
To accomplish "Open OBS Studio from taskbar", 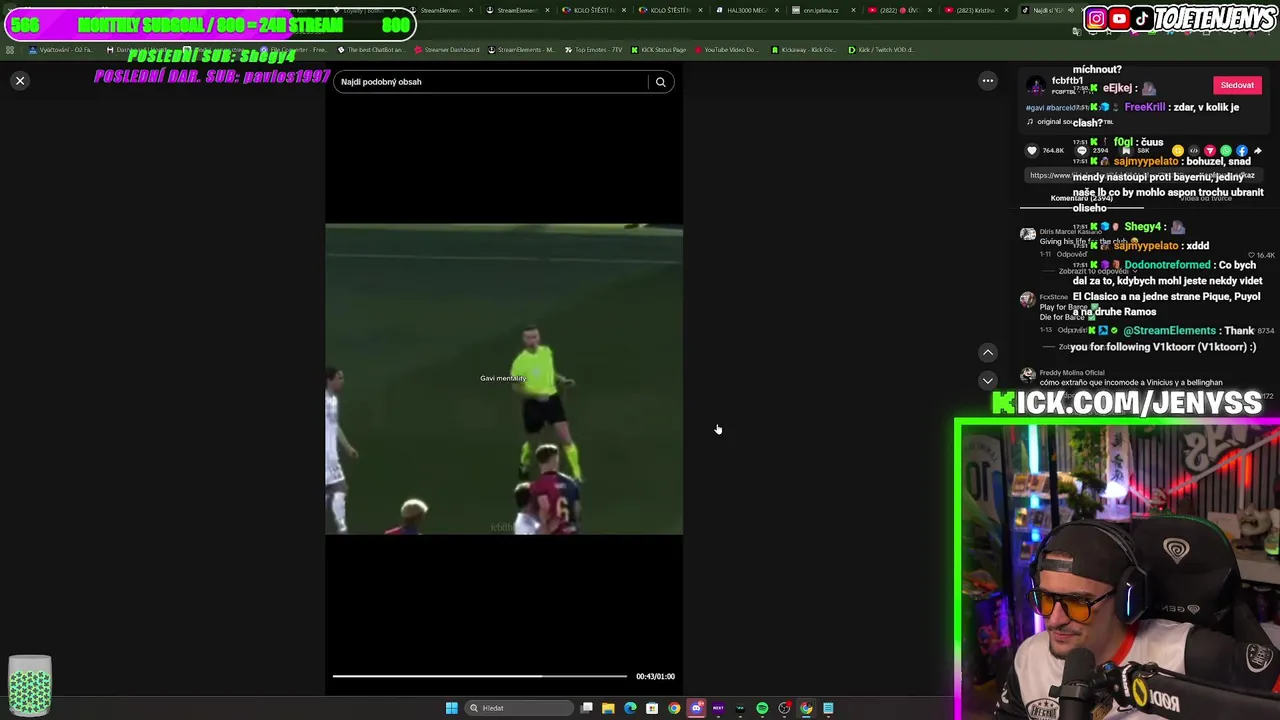I will (x=785, y=708).
